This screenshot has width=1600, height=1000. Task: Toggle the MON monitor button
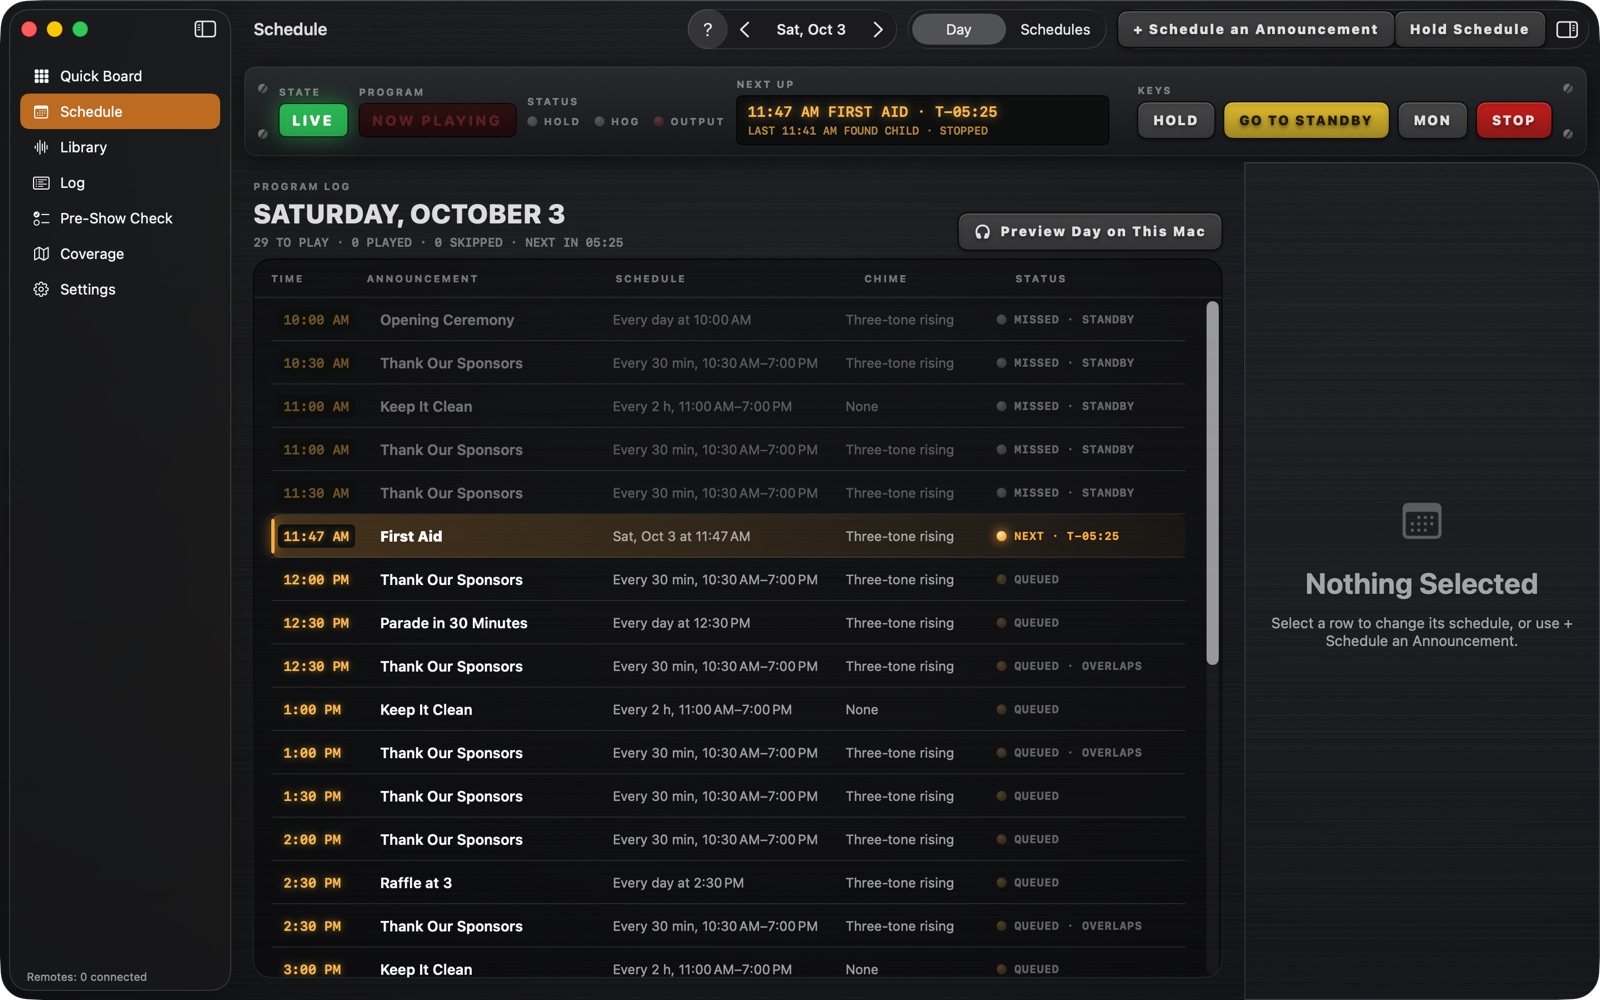click(1431, 120)
